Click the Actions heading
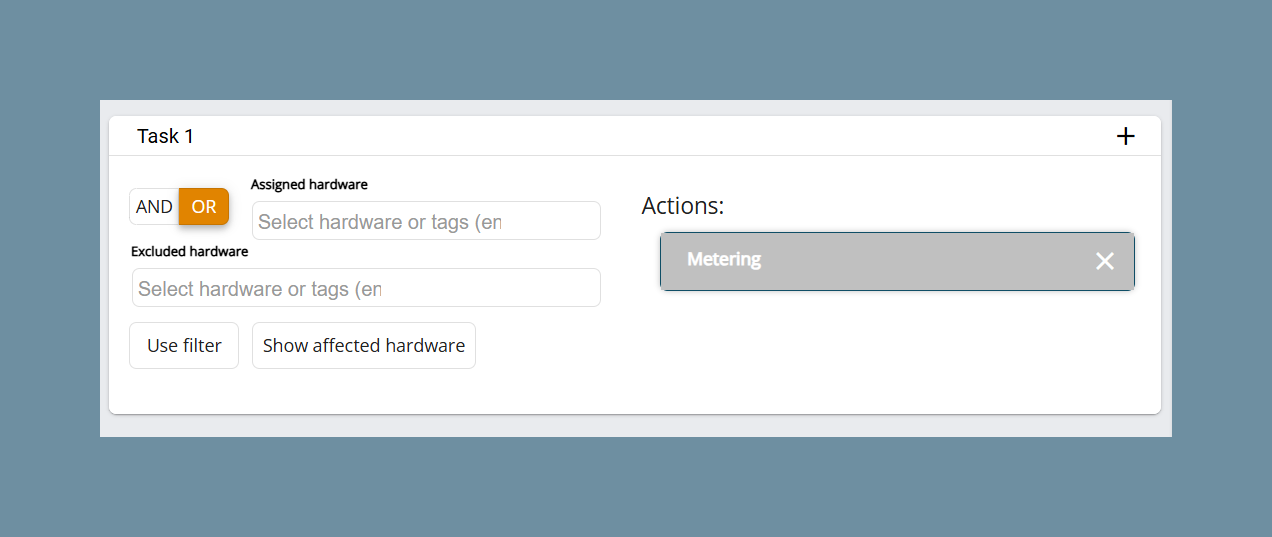Screen dimensions: 1272x537 (682, 206)
